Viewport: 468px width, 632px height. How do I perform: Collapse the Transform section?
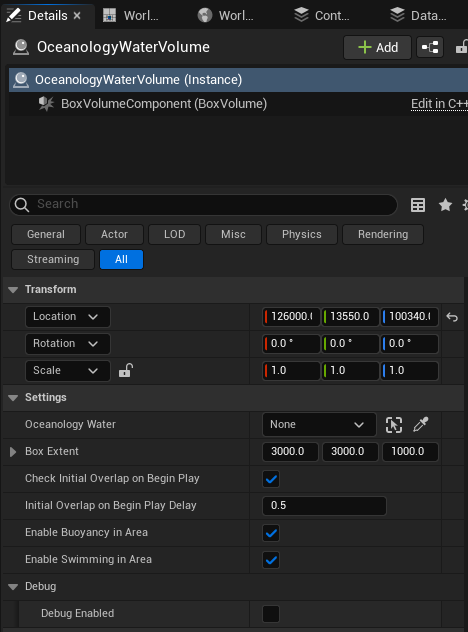[x=13, y=290]
